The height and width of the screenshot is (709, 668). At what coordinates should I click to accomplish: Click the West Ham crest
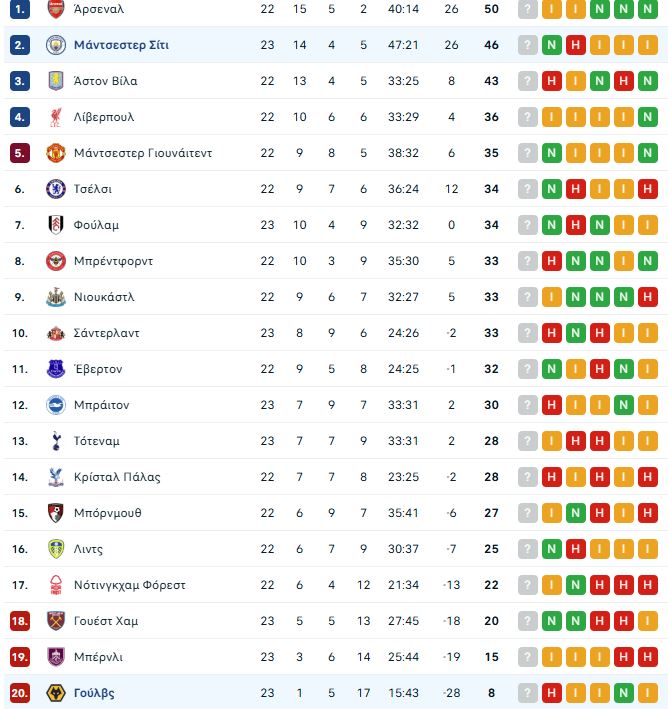[56, 621]
